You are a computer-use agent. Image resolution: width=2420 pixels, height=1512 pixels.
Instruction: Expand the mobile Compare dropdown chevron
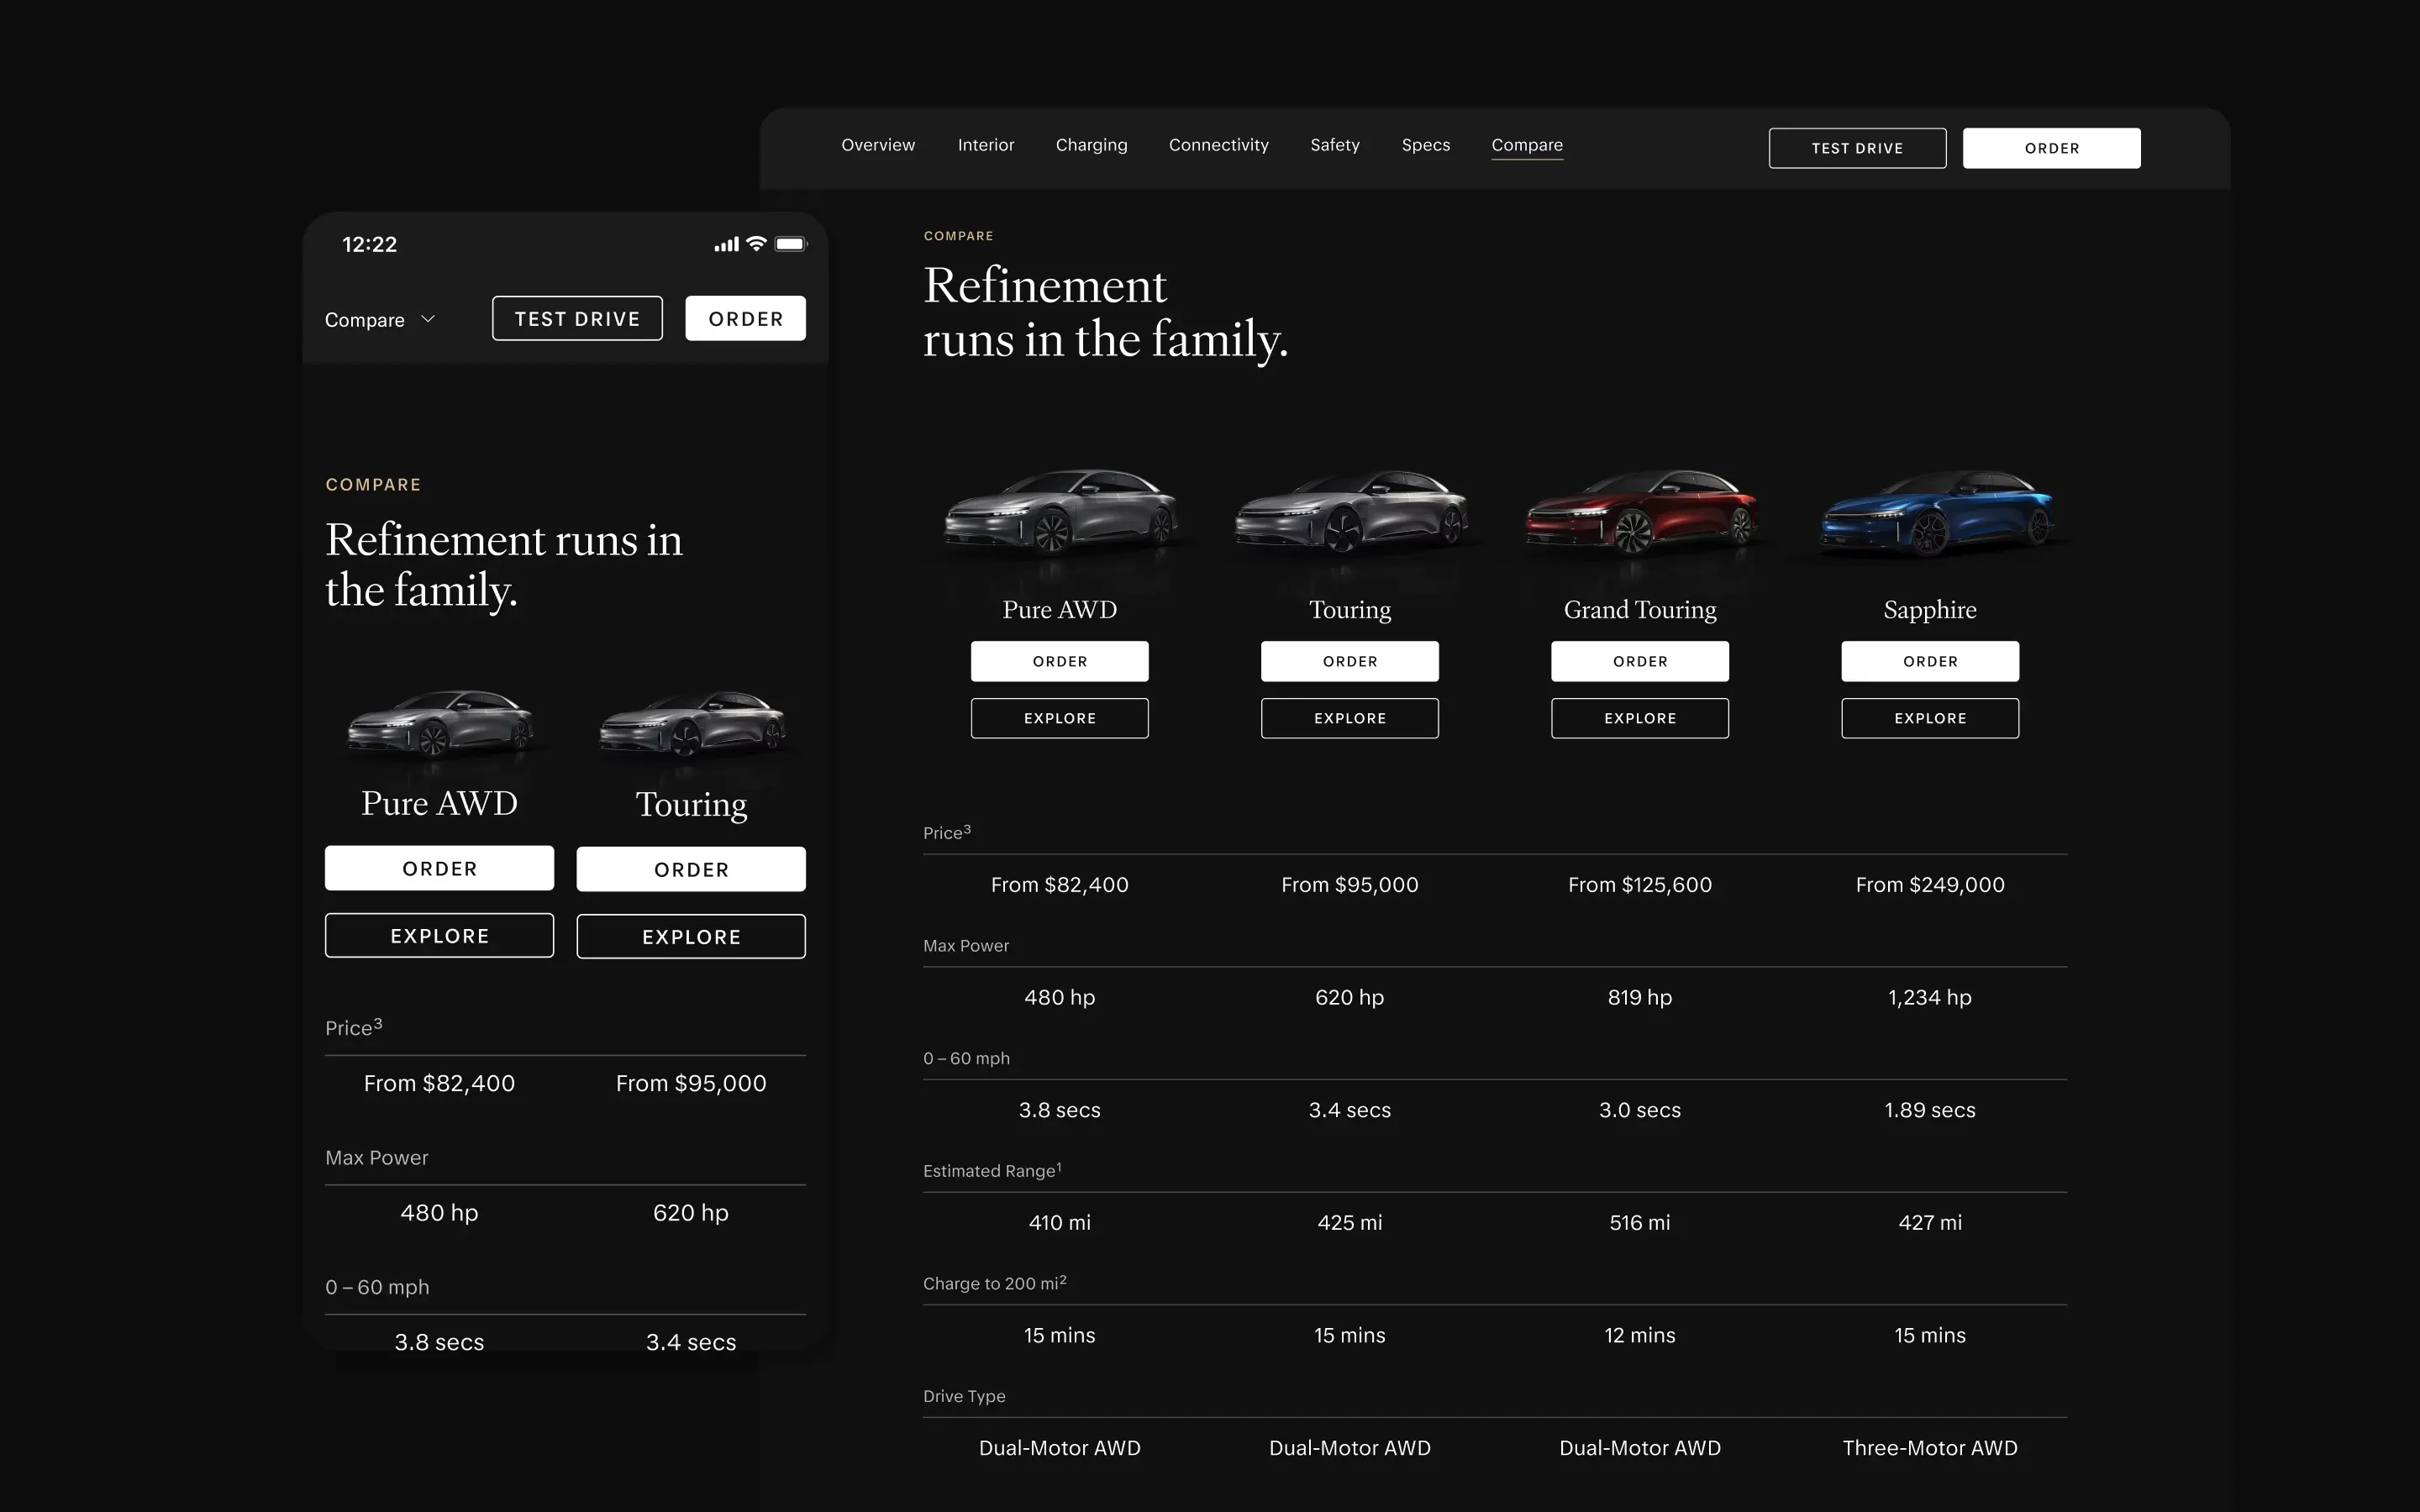pyautogui.click(x=428, y=319)
